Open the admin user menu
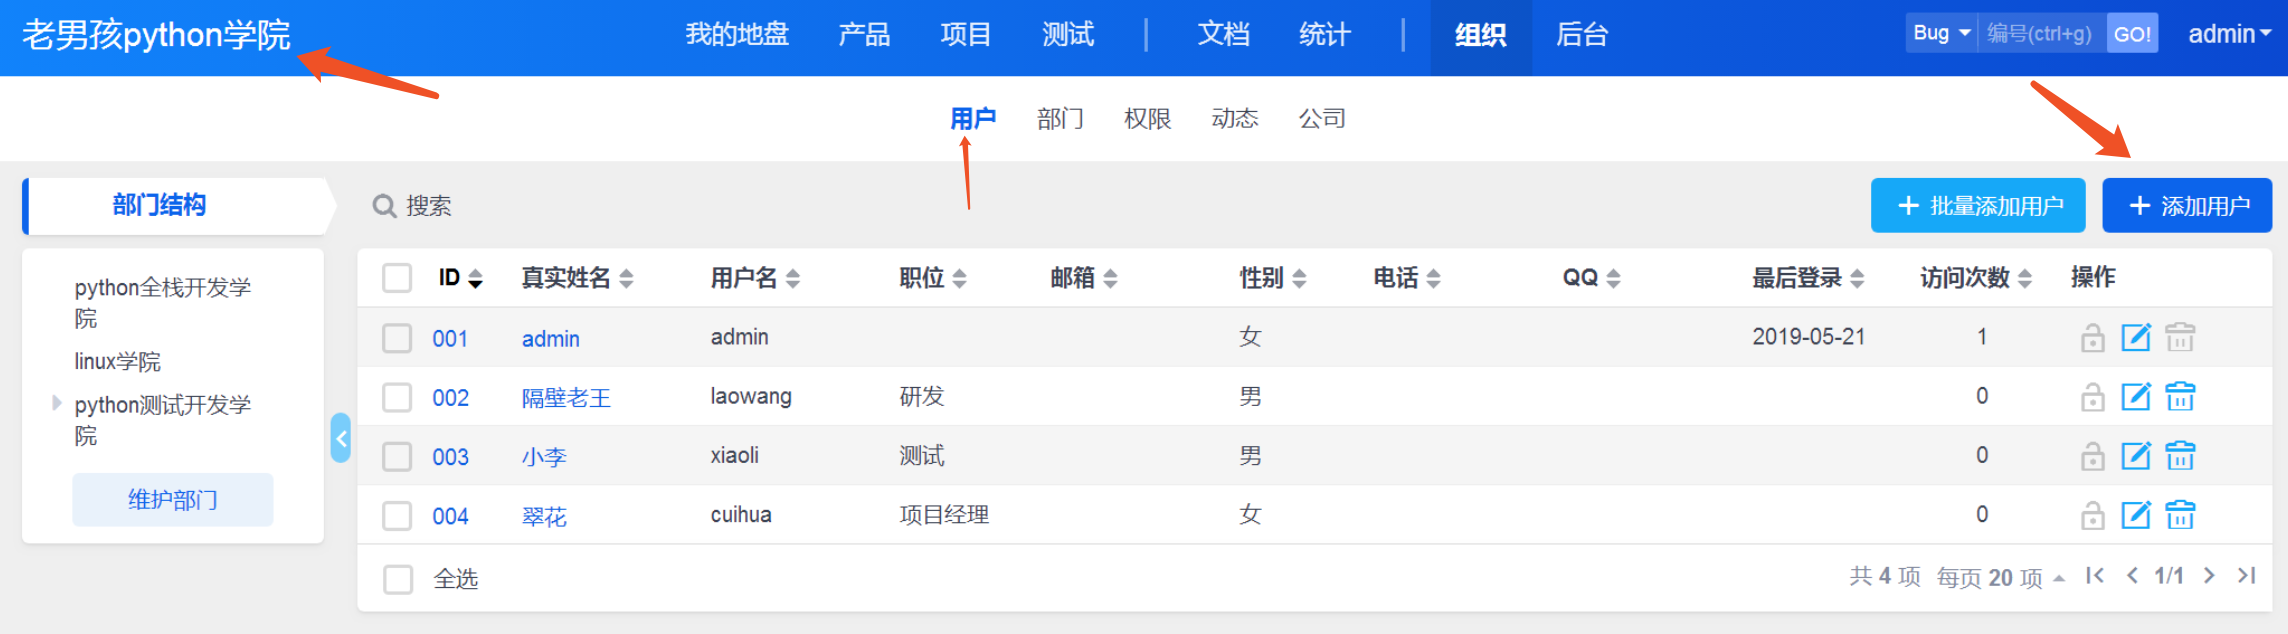The width and height of the screenshot is (2288, 634). (x=2228, y=34)
